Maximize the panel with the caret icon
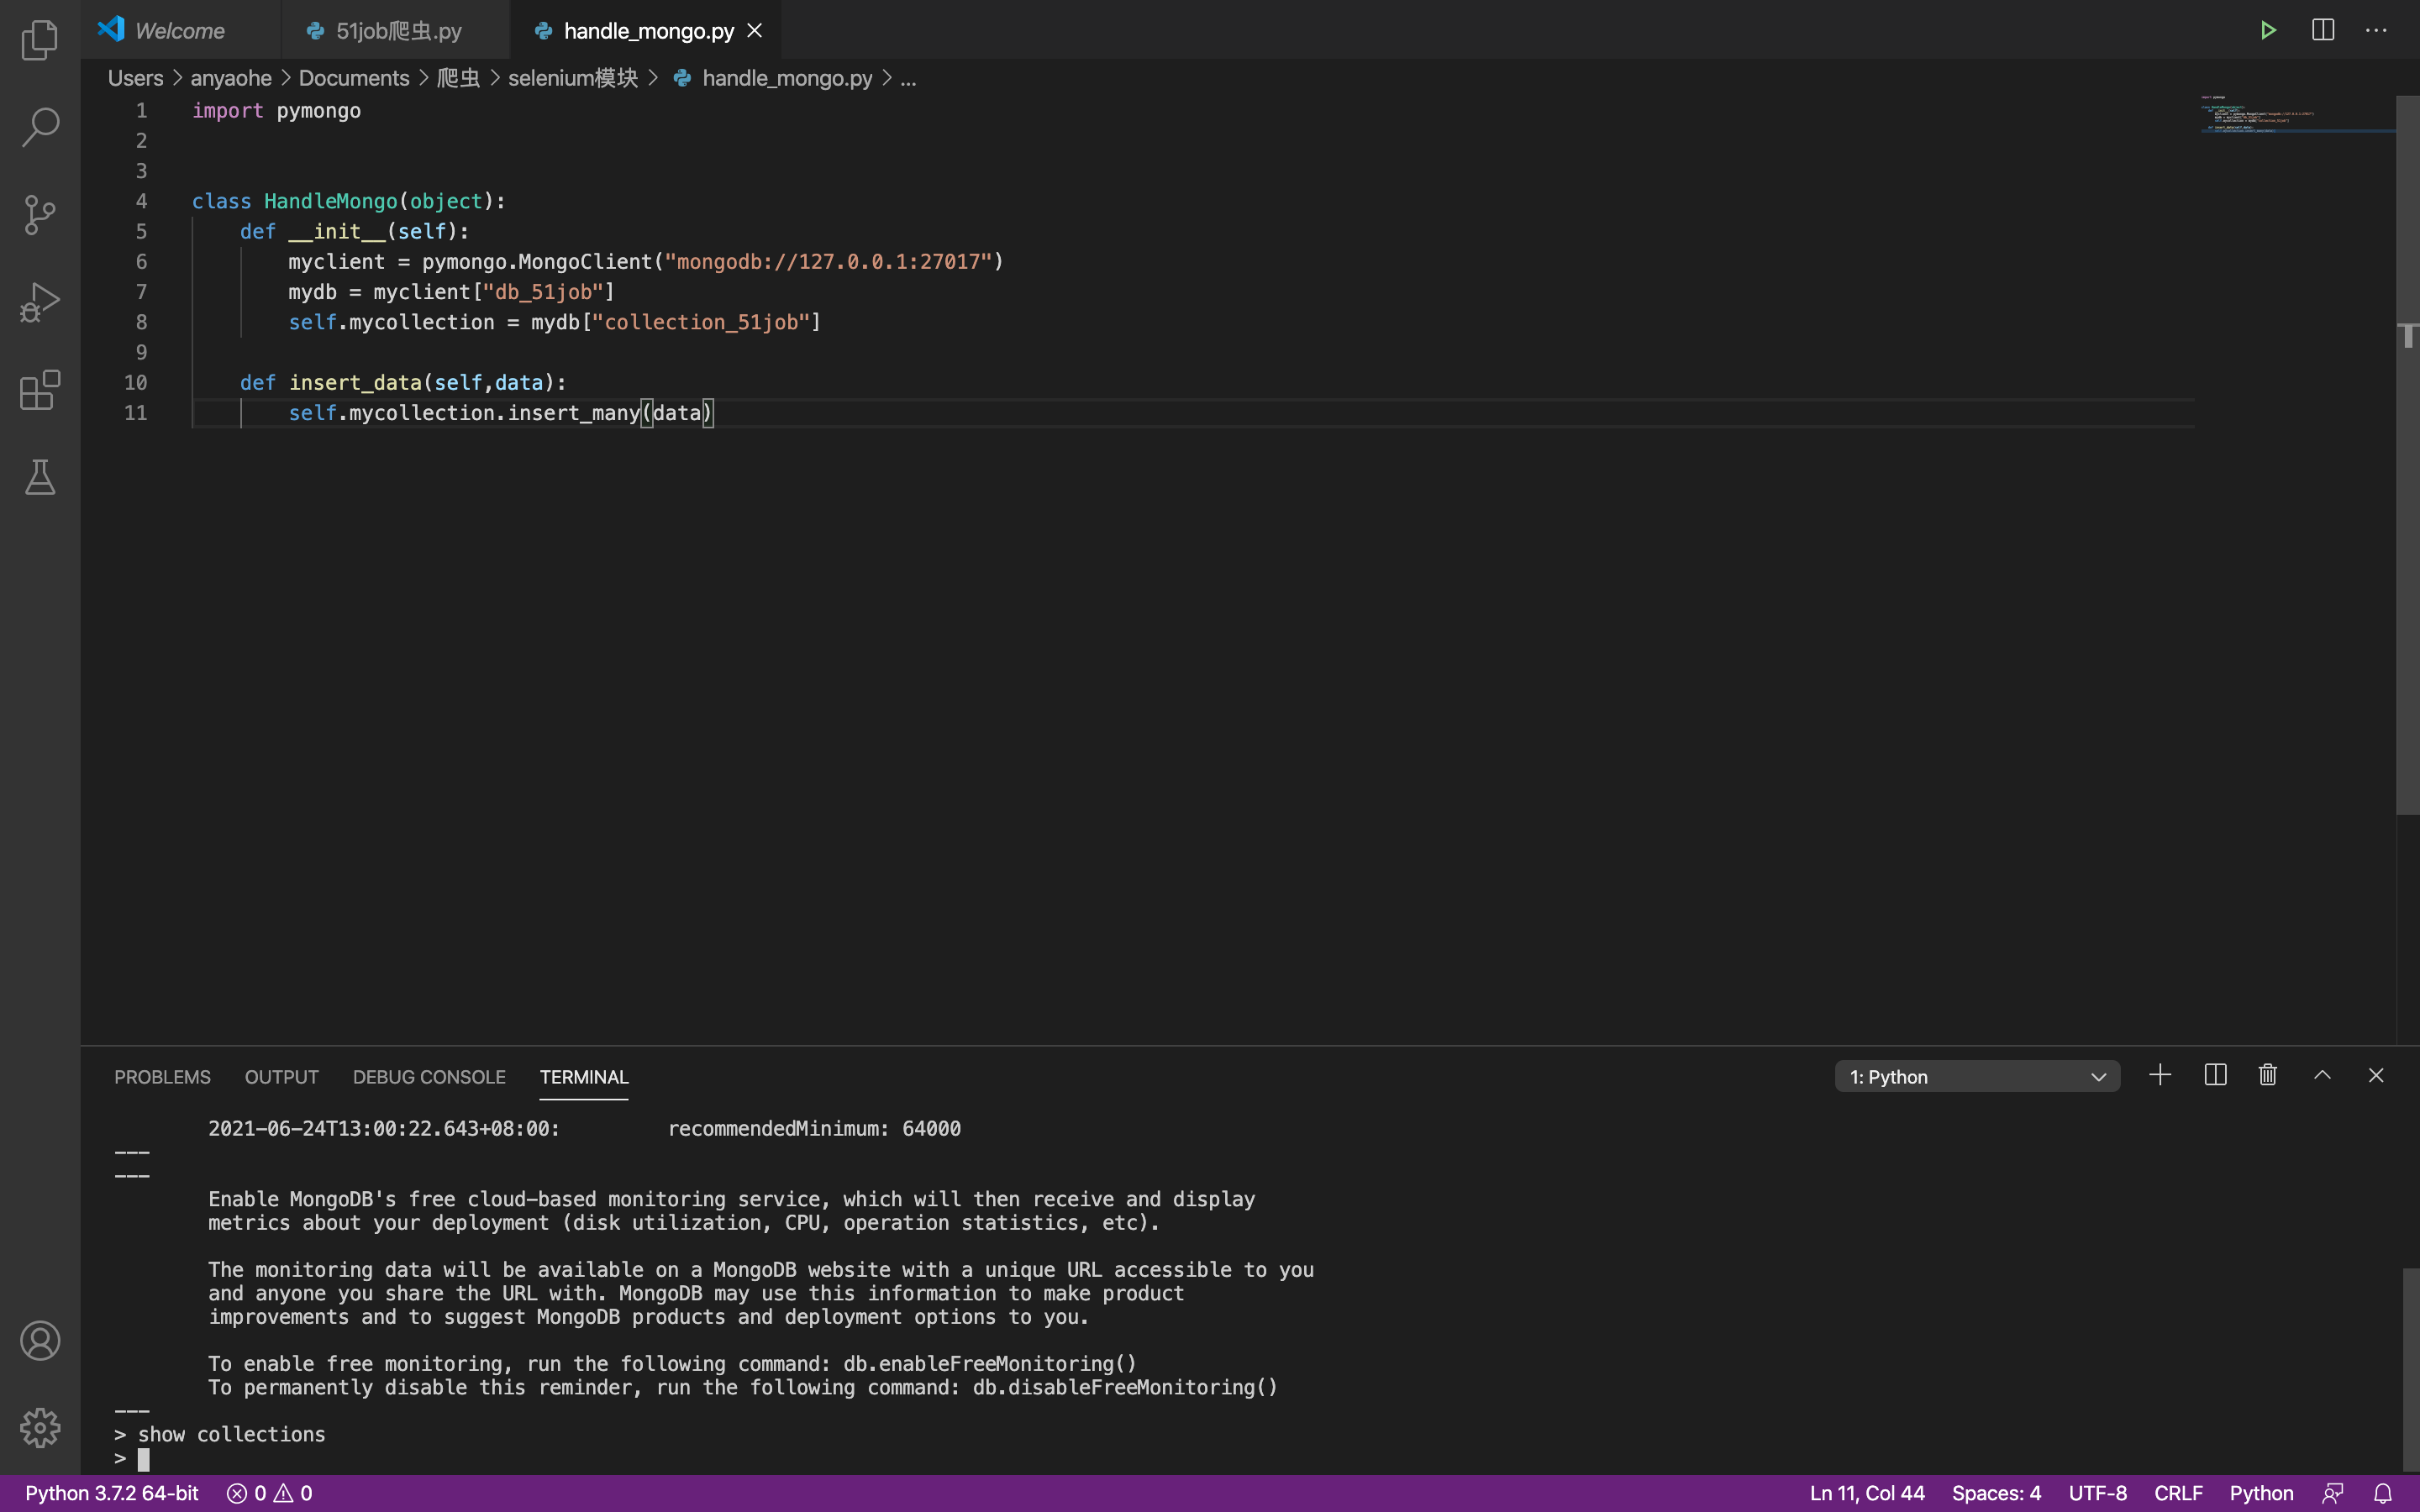Screen dimensions: 2420x1512 coord(2322,1075)
